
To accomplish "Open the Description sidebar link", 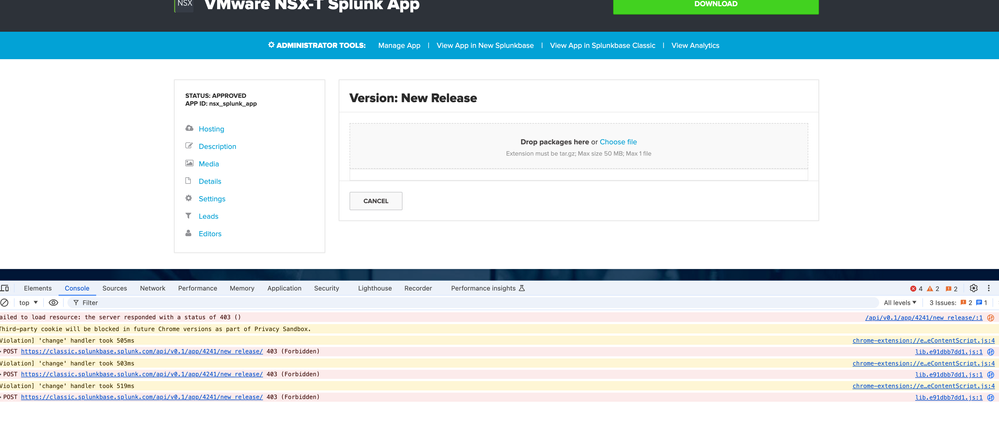I will point(217,147).
